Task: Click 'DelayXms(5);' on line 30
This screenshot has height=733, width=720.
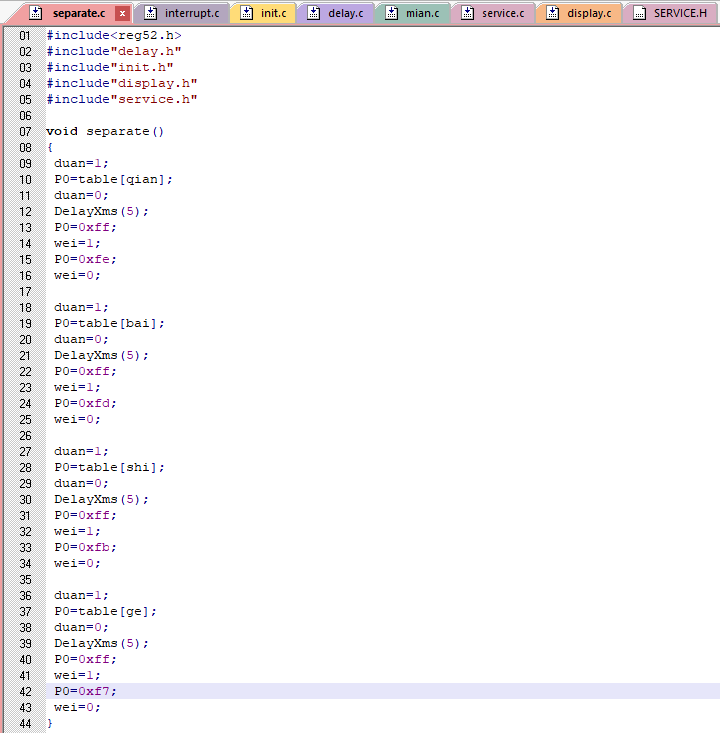Action: [101, 499]
